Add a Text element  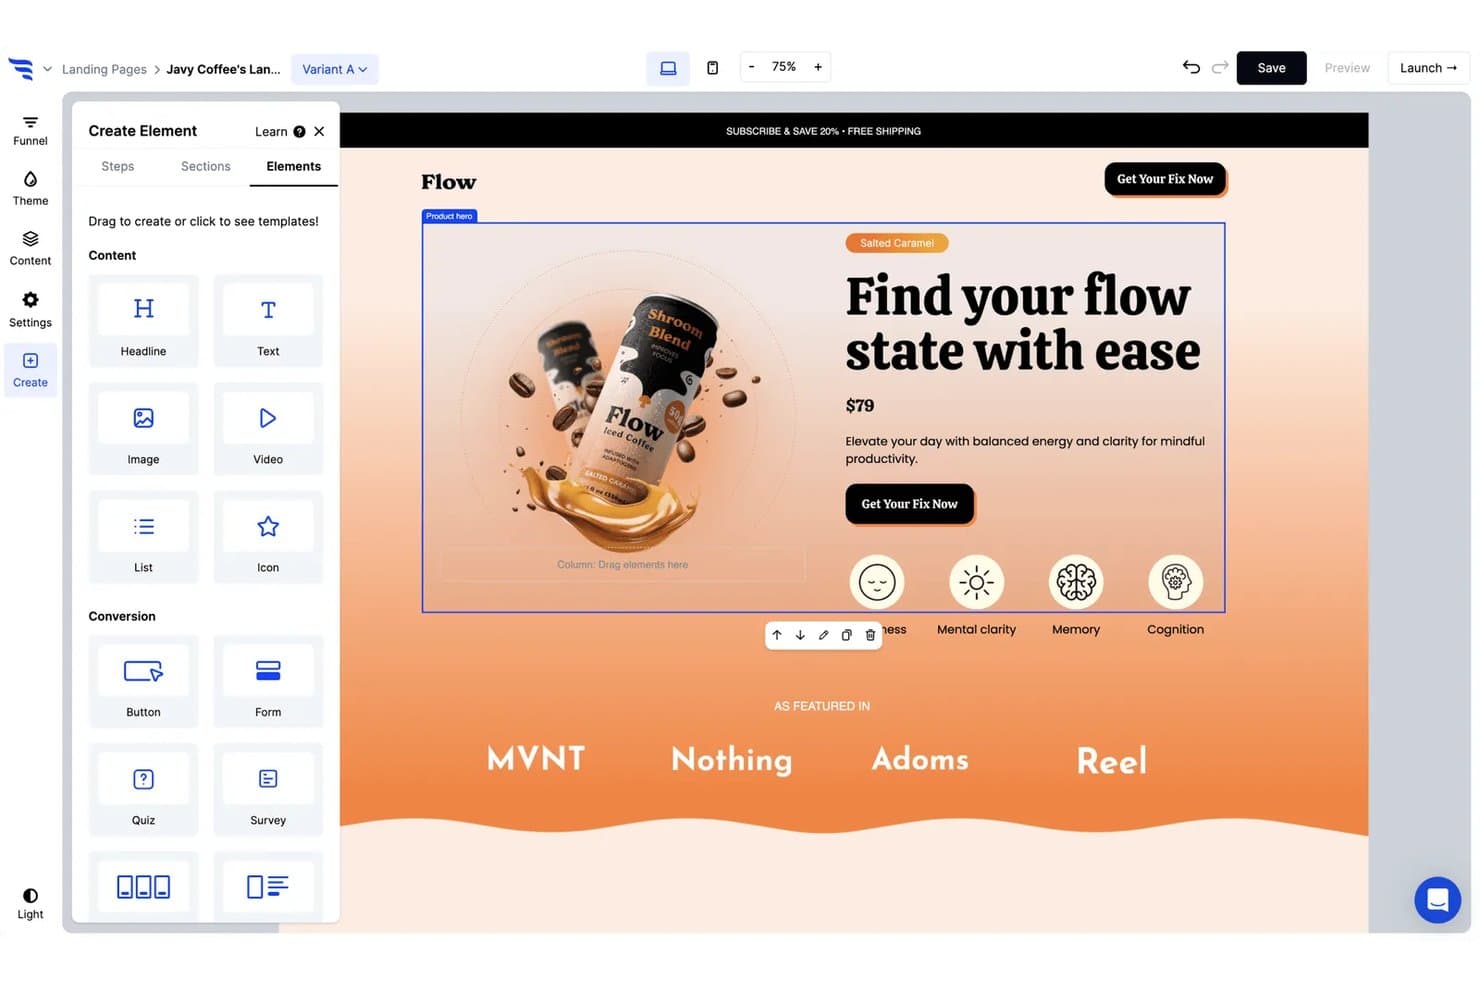pos(268,320)
